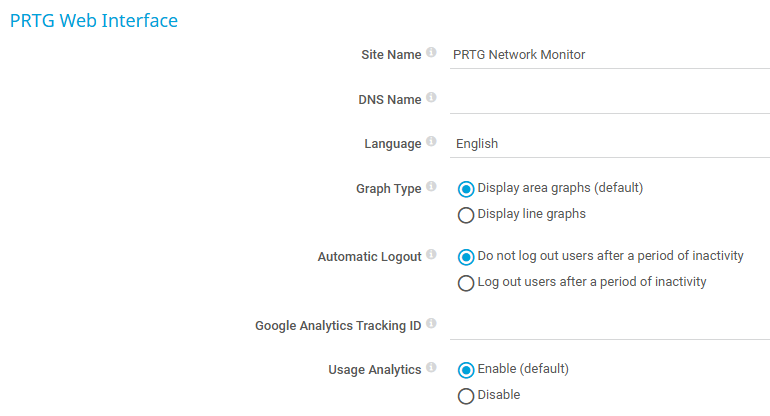This screenshot has height=416, width=770.
Task: Select Do not log out users option
Action: (466, 257)
